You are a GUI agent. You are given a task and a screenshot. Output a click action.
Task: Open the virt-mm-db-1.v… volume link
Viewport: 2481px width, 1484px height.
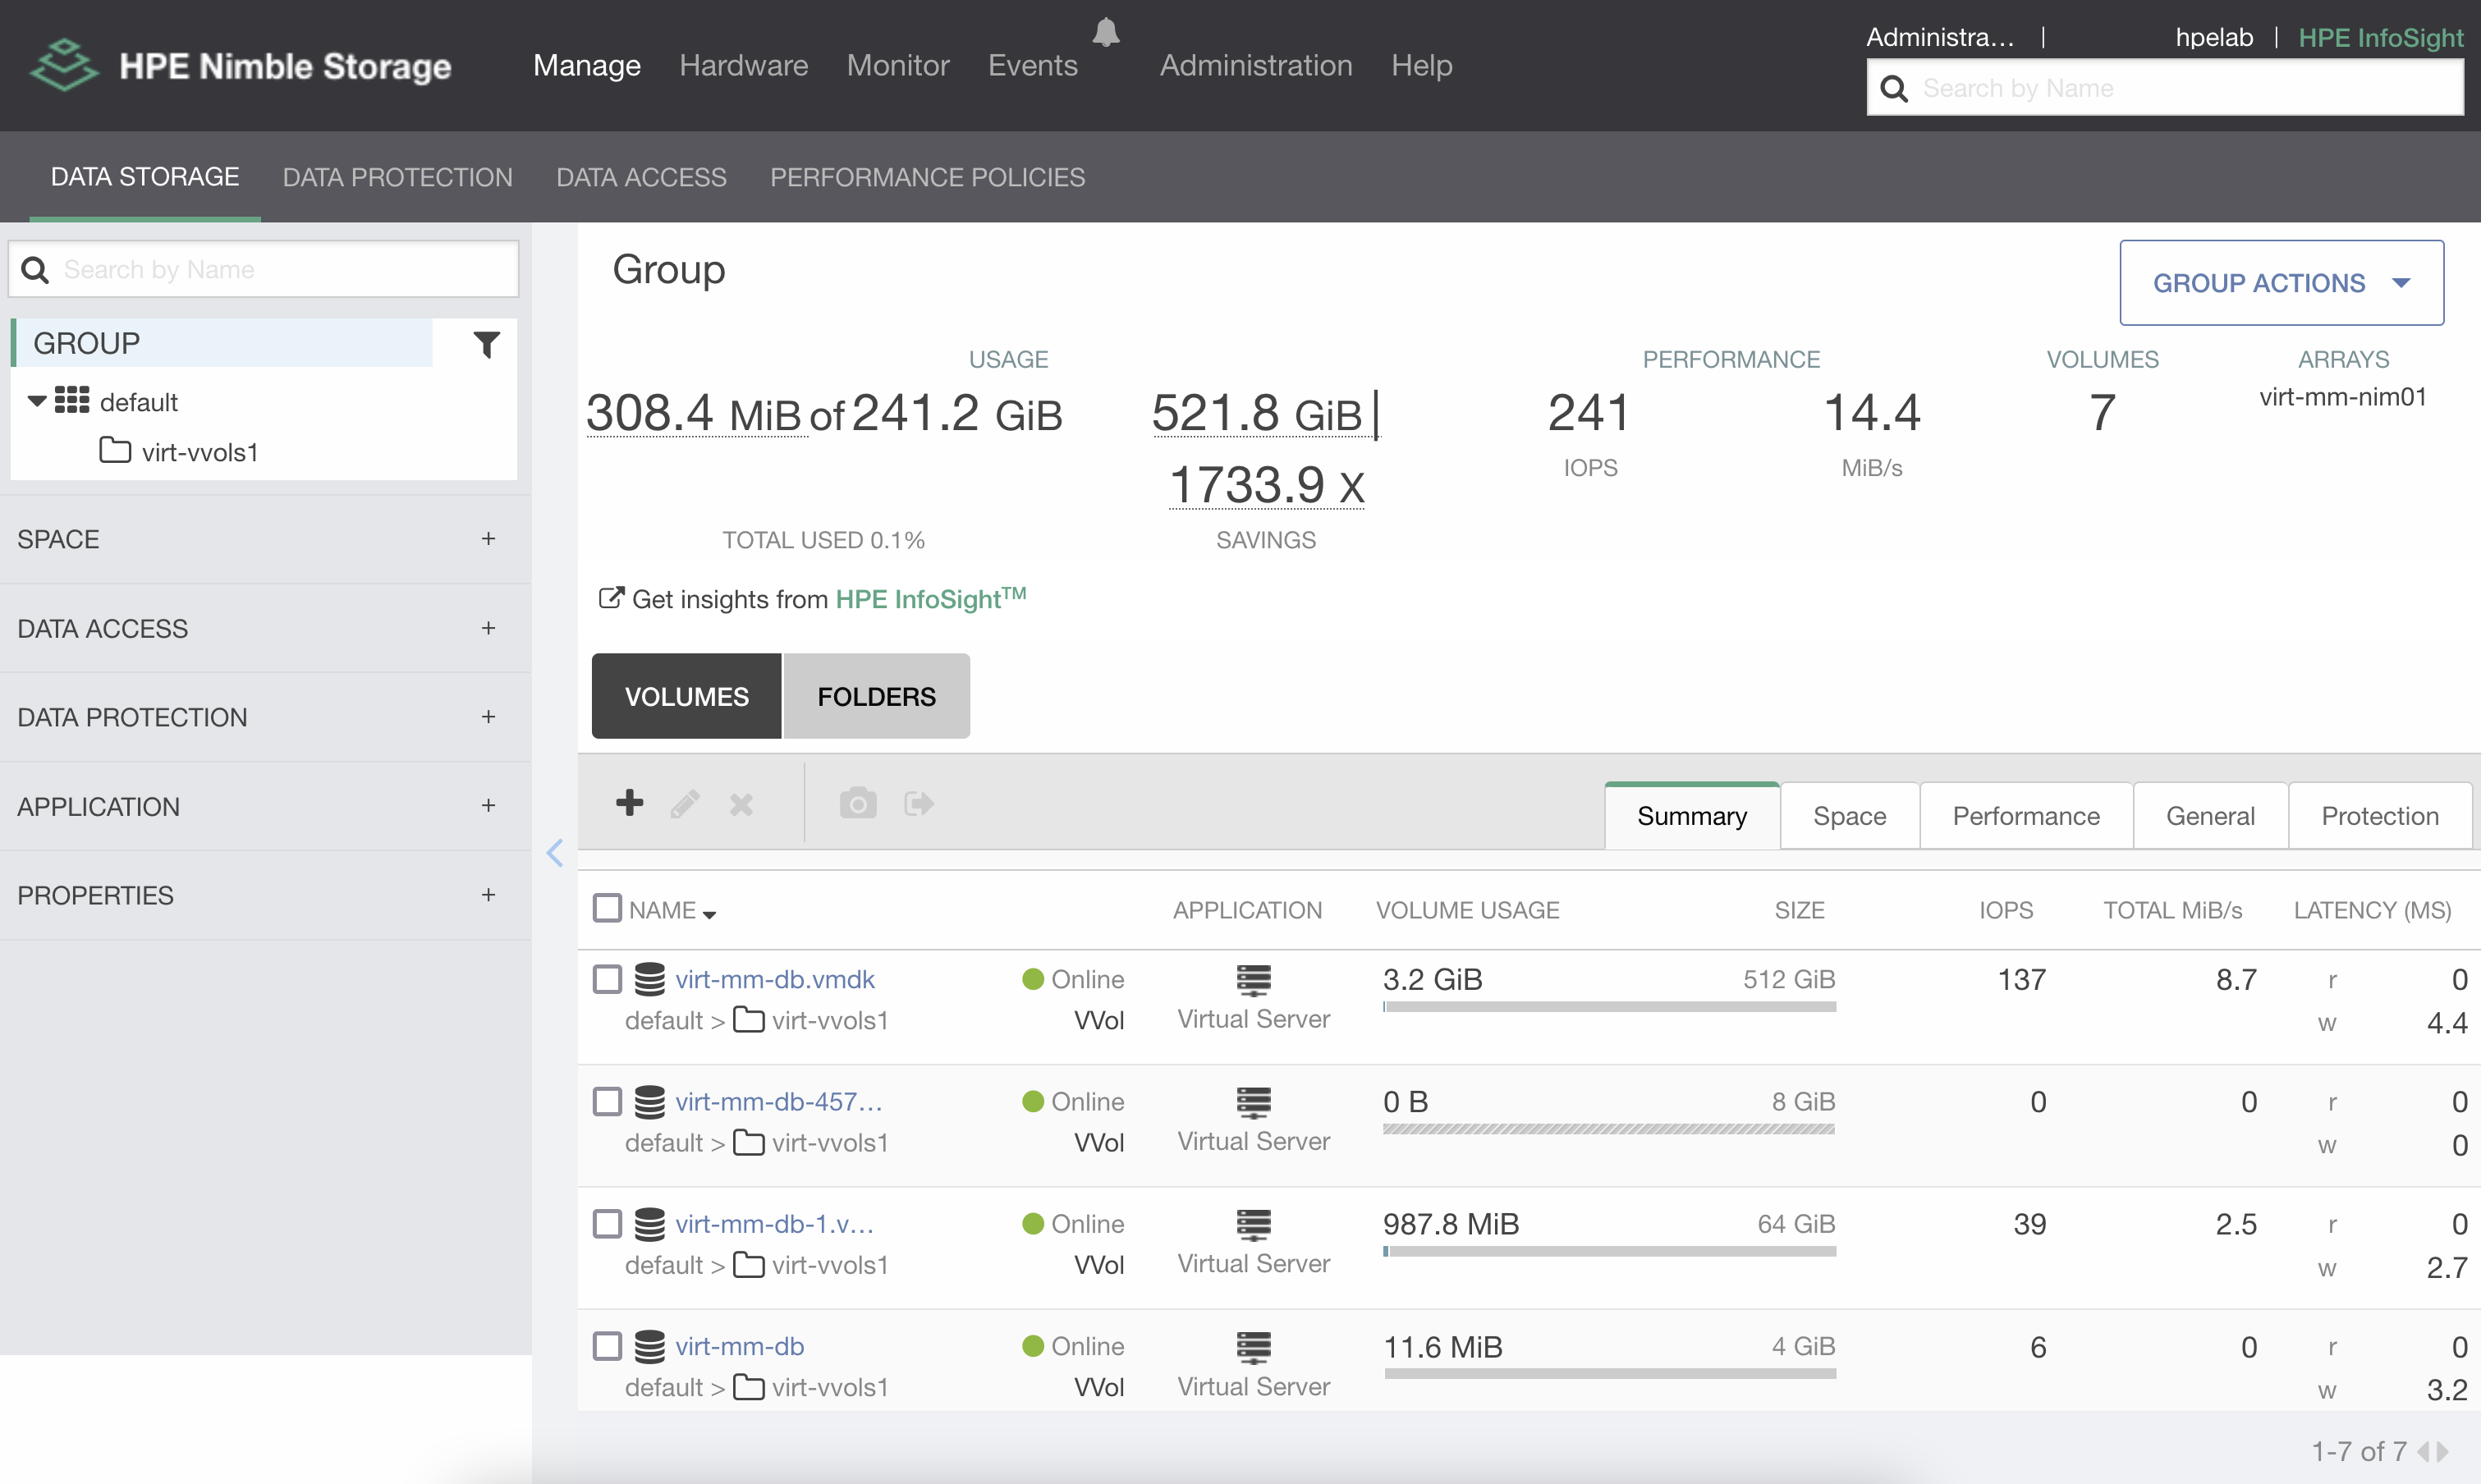[x=775, y=1224]
